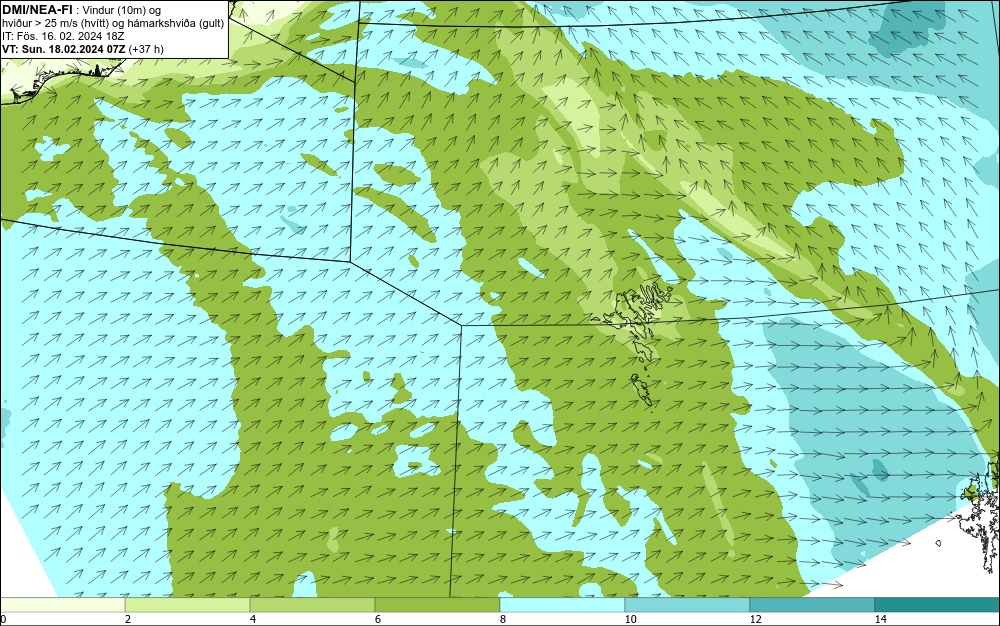Click the '14' label on color scale

[880, 620]
